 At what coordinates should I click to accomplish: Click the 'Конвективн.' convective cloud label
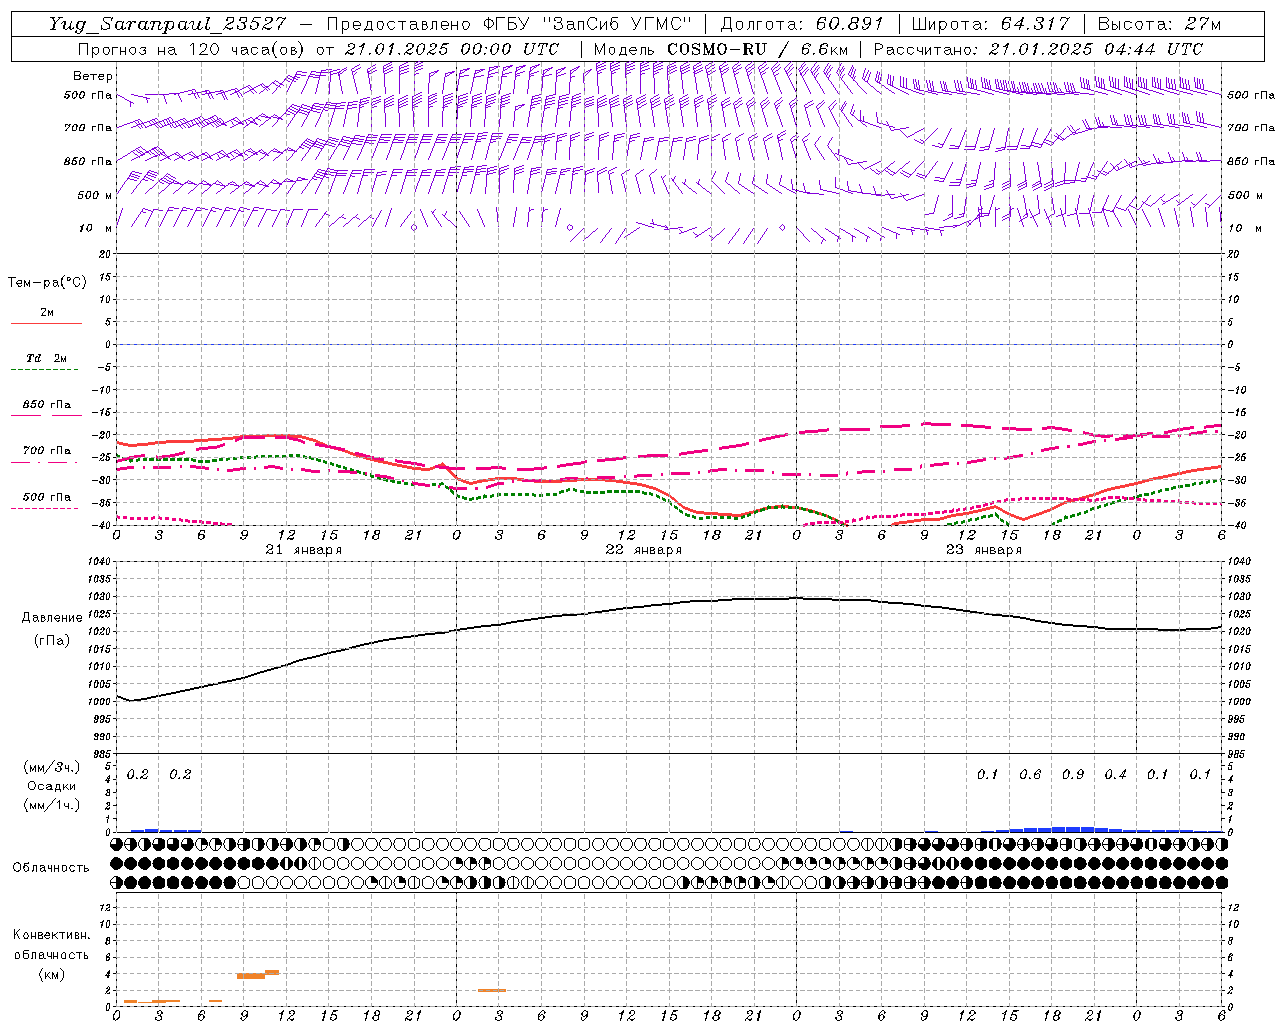point(51,936)
